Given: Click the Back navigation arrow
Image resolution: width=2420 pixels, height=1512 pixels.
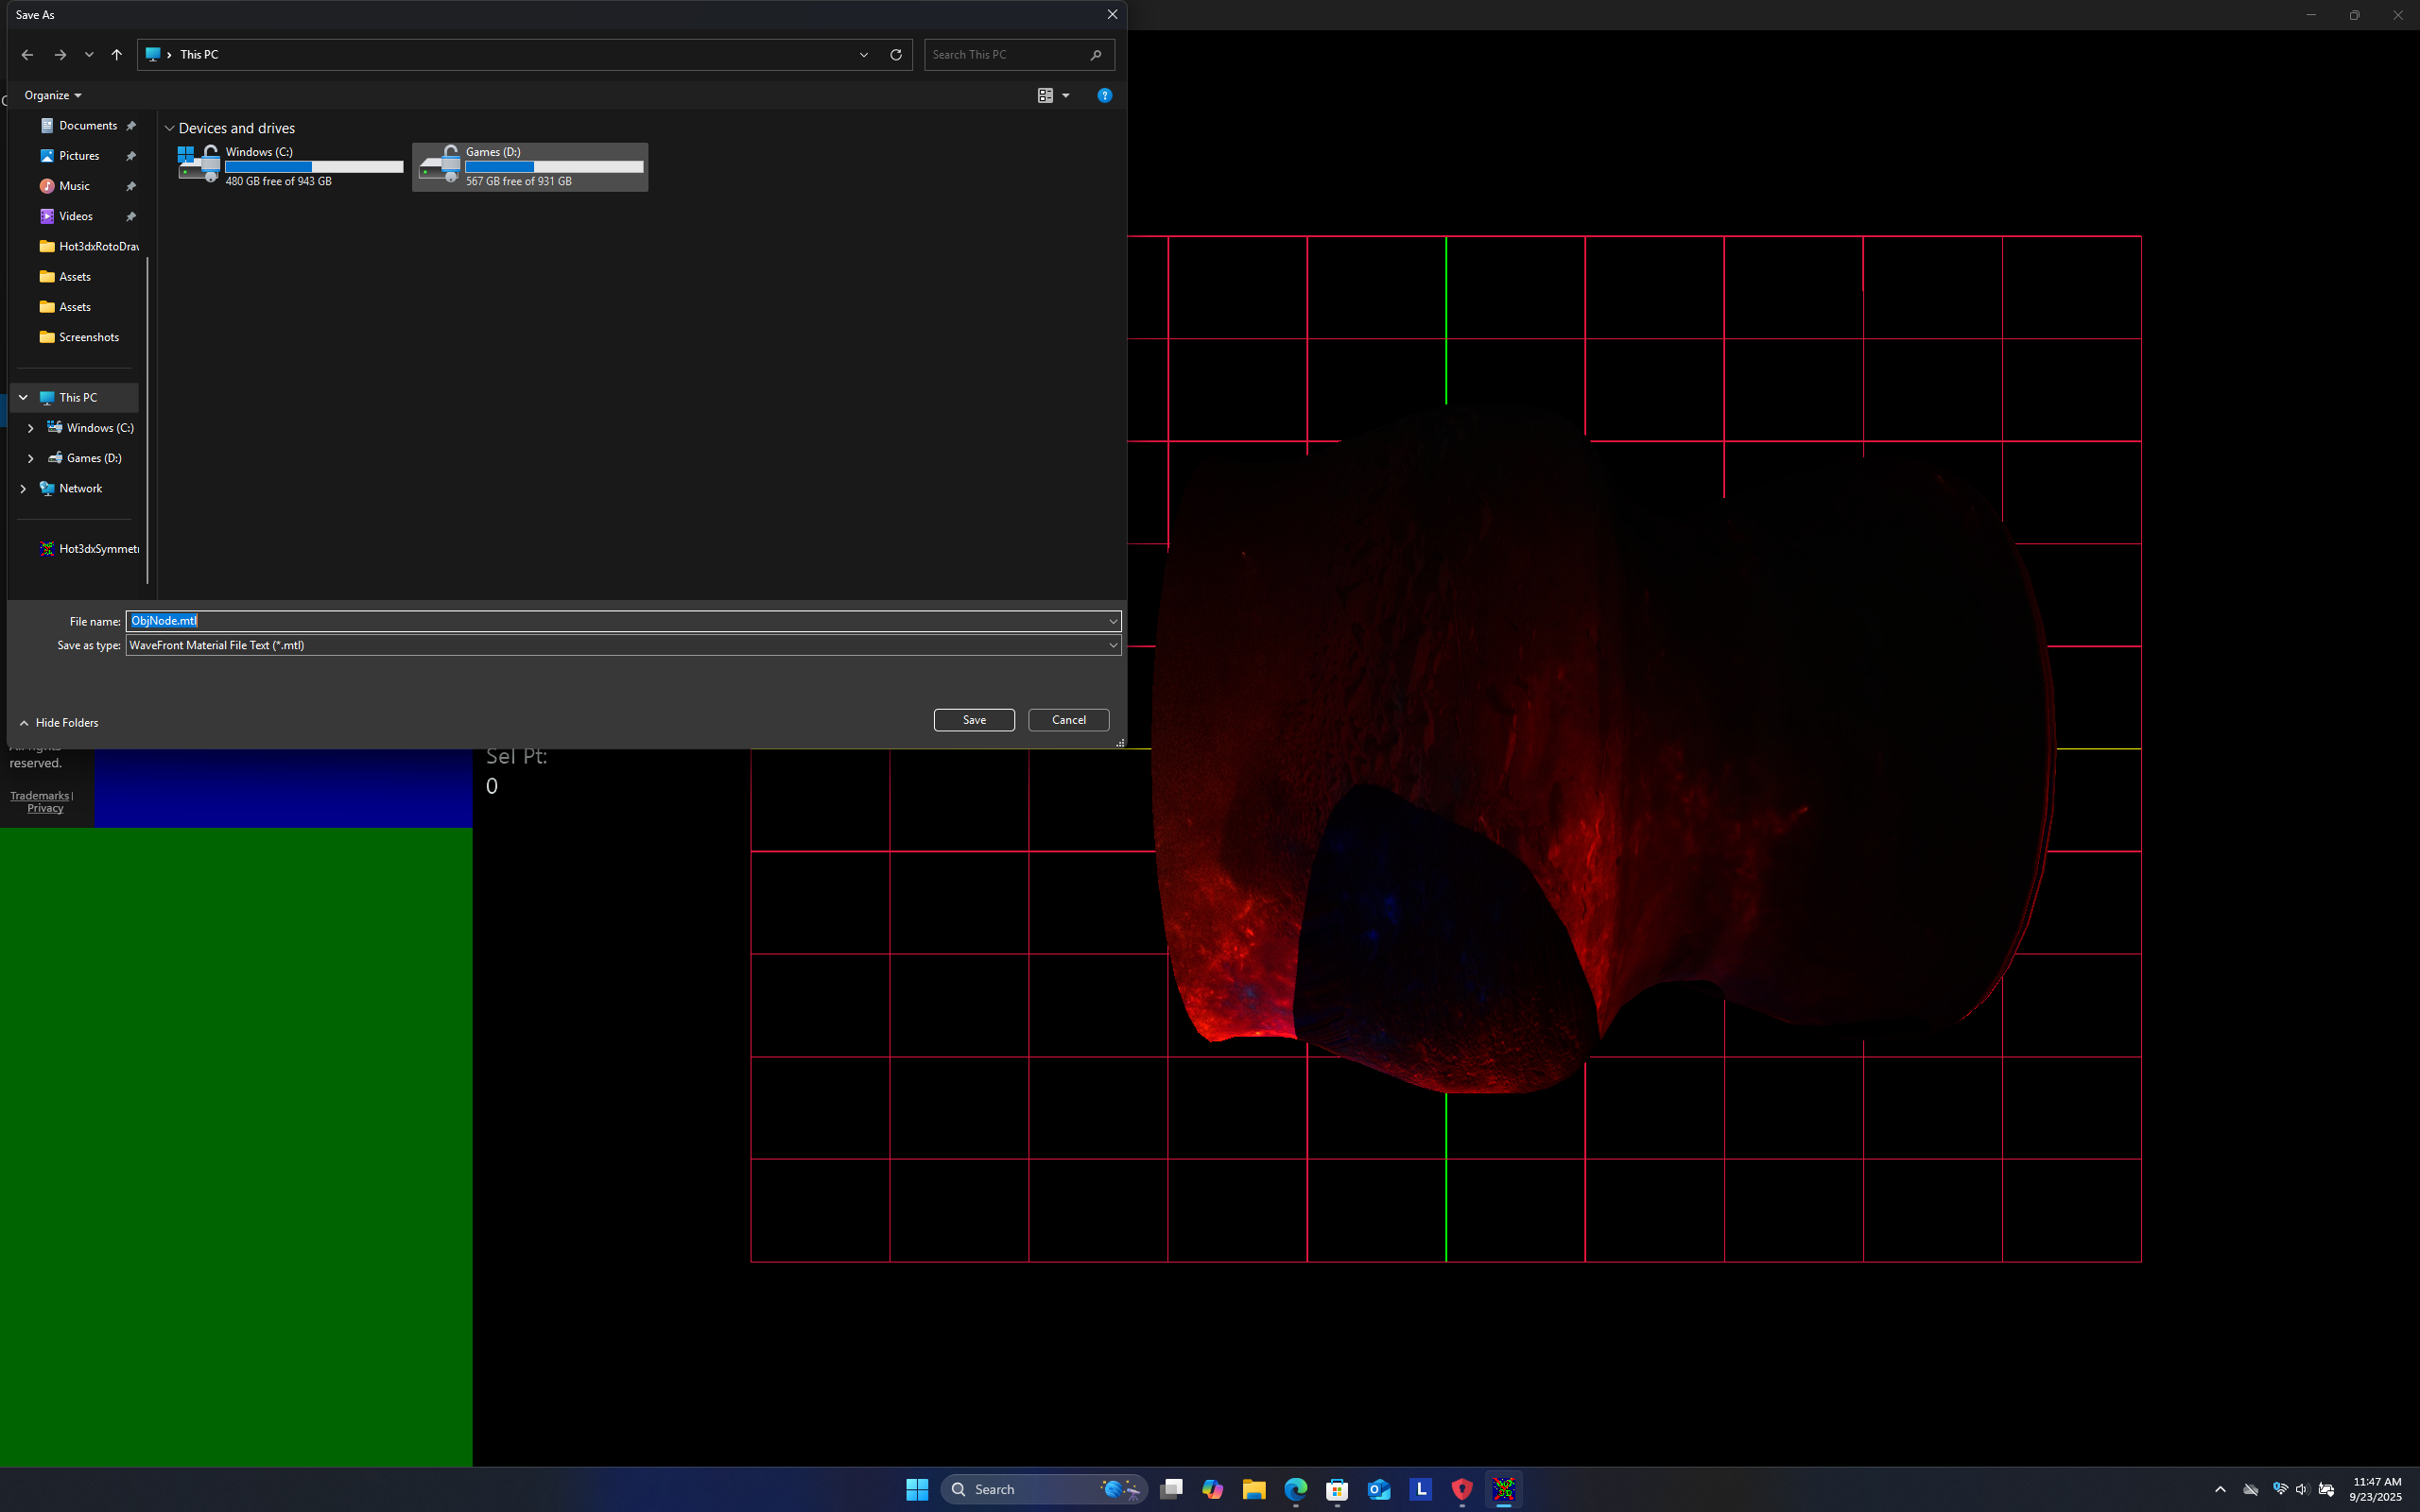Looking at the screenshot, I should (27, 55).
